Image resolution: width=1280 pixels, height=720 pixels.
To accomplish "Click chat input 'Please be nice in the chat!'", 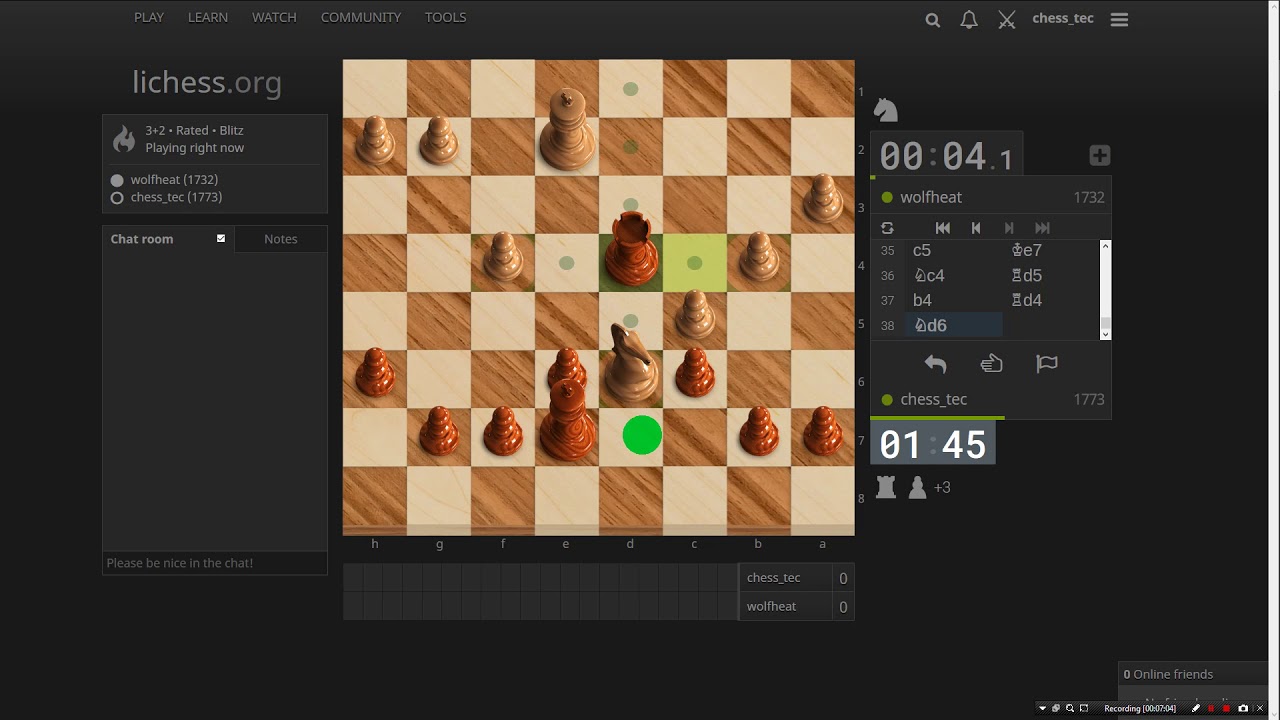I will point(215,563).
